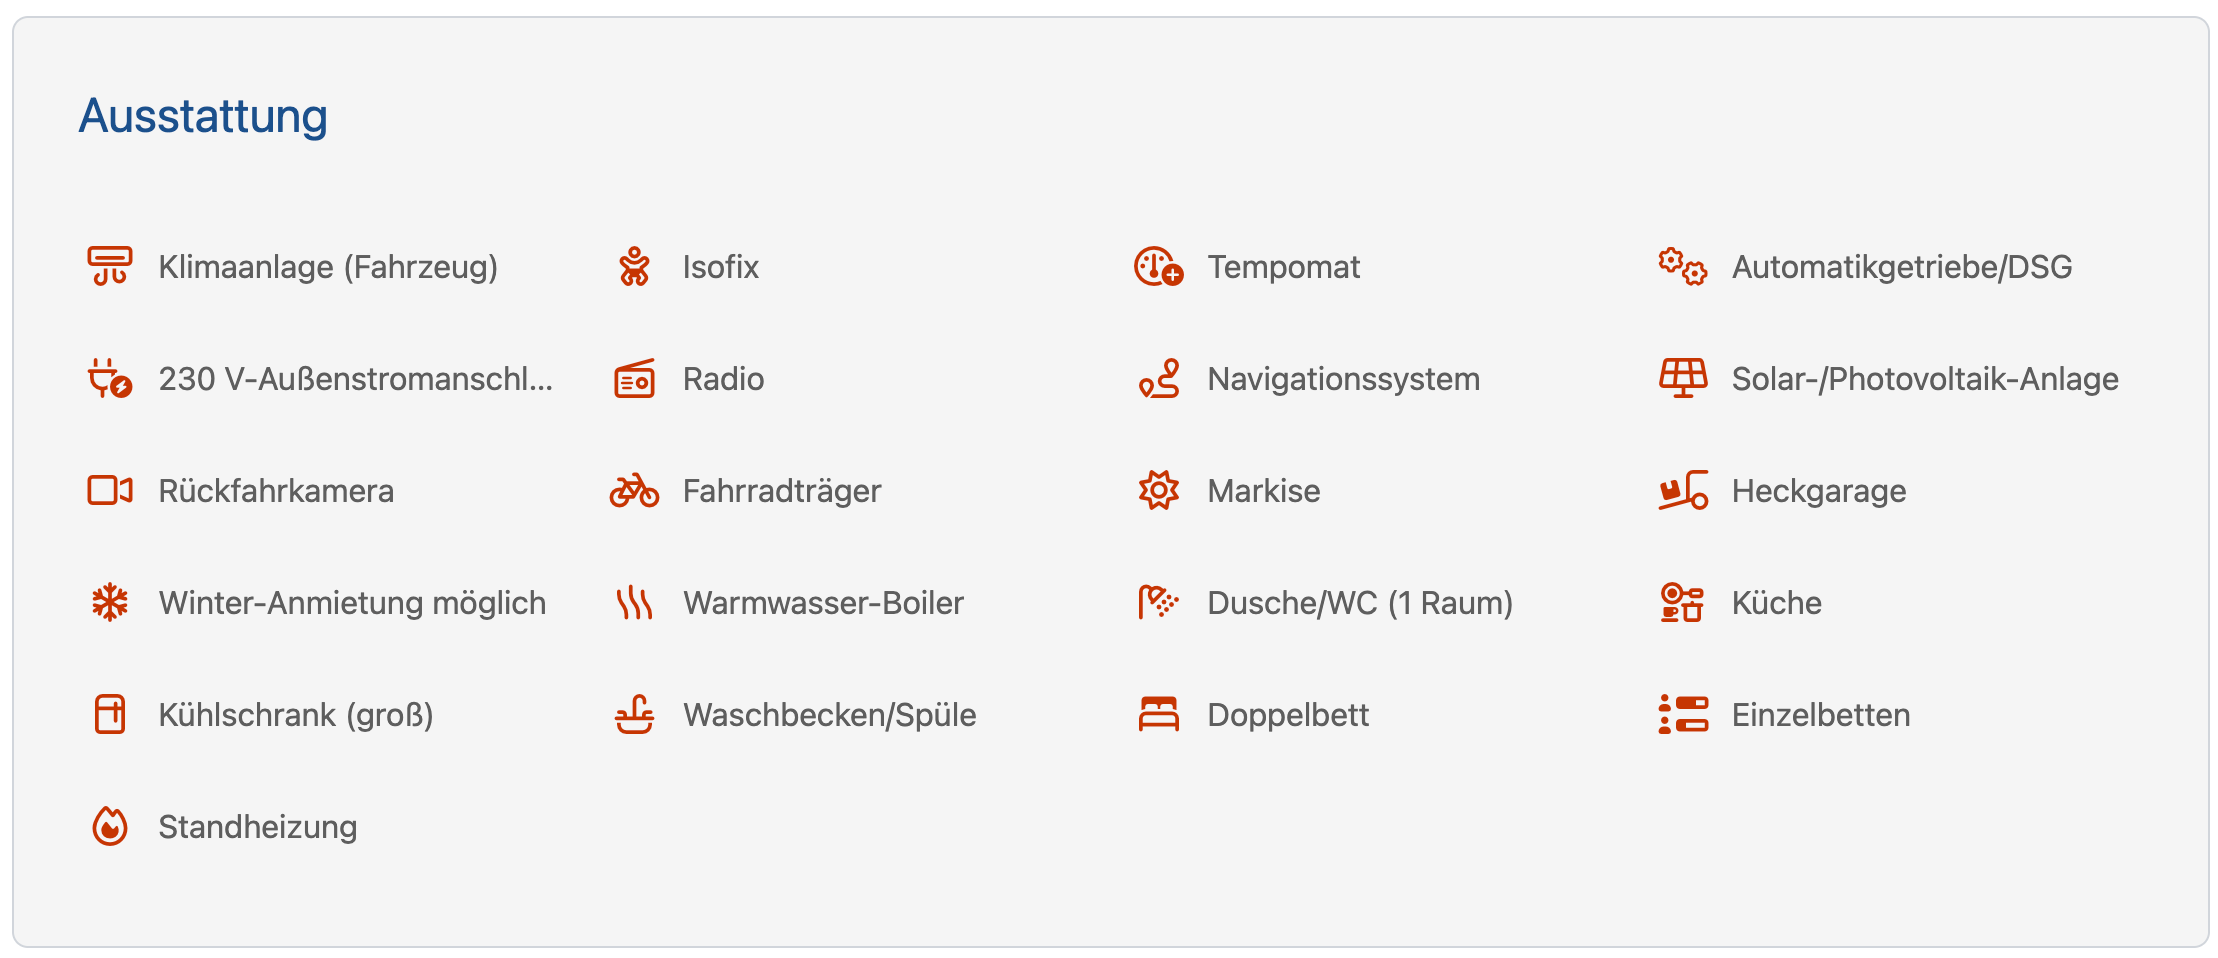Image resolution: width=2218 pixels, height=958 pixels.
Task: Click the bed icon for Doppelbett
Action: point(1158,715)
